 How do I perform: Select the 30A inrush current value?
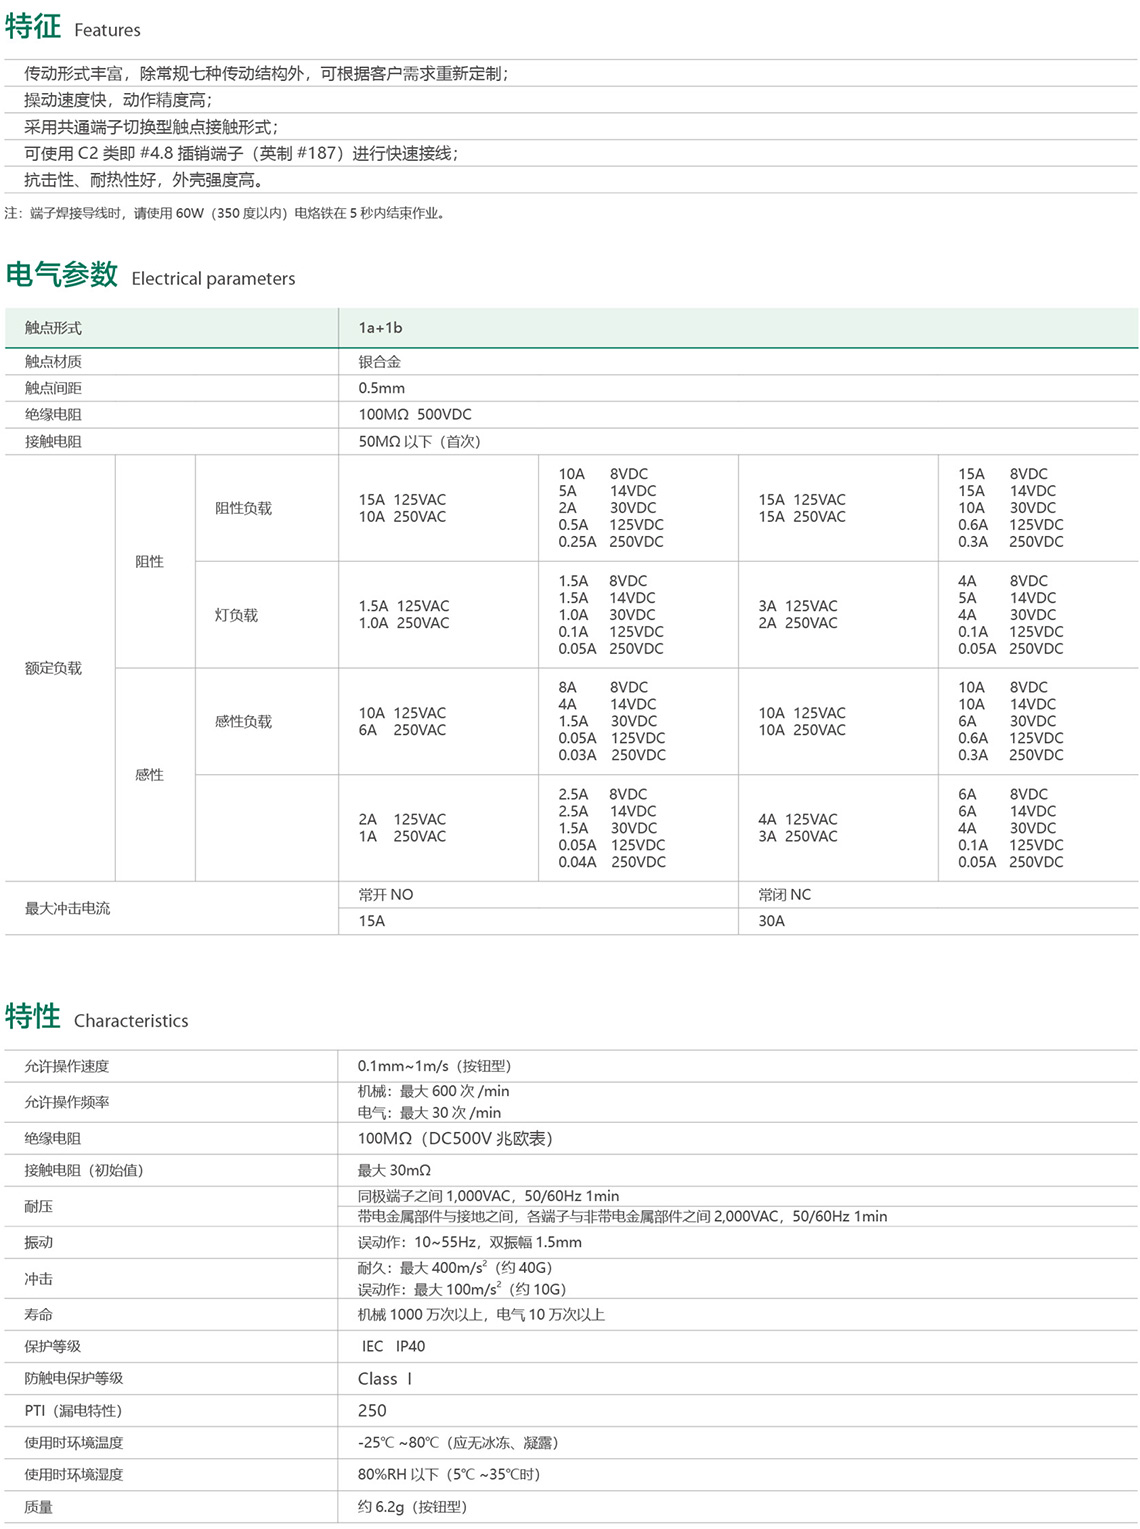click(771, 921)
